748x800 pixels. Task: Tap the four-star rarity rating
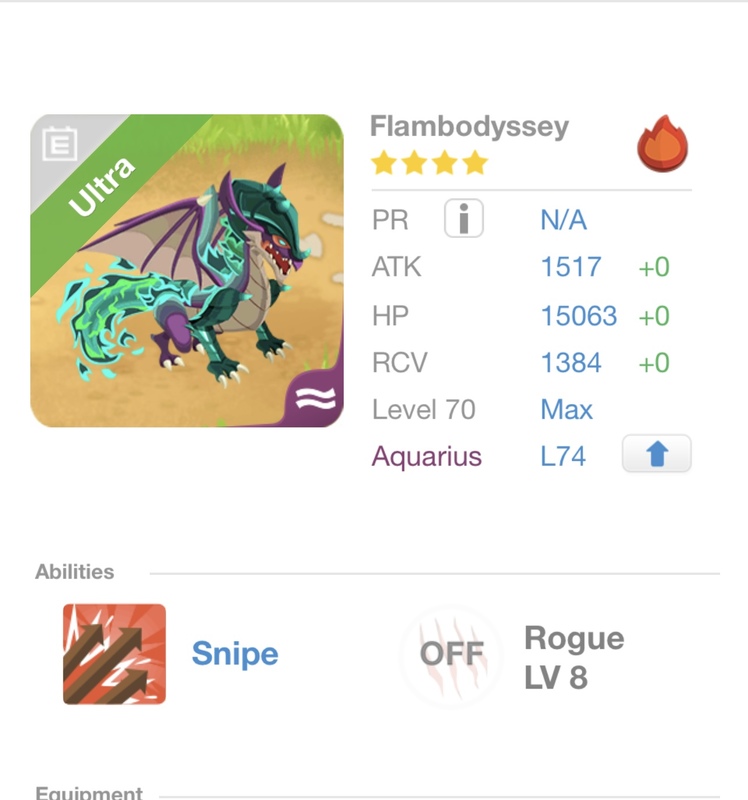point(429,163)
